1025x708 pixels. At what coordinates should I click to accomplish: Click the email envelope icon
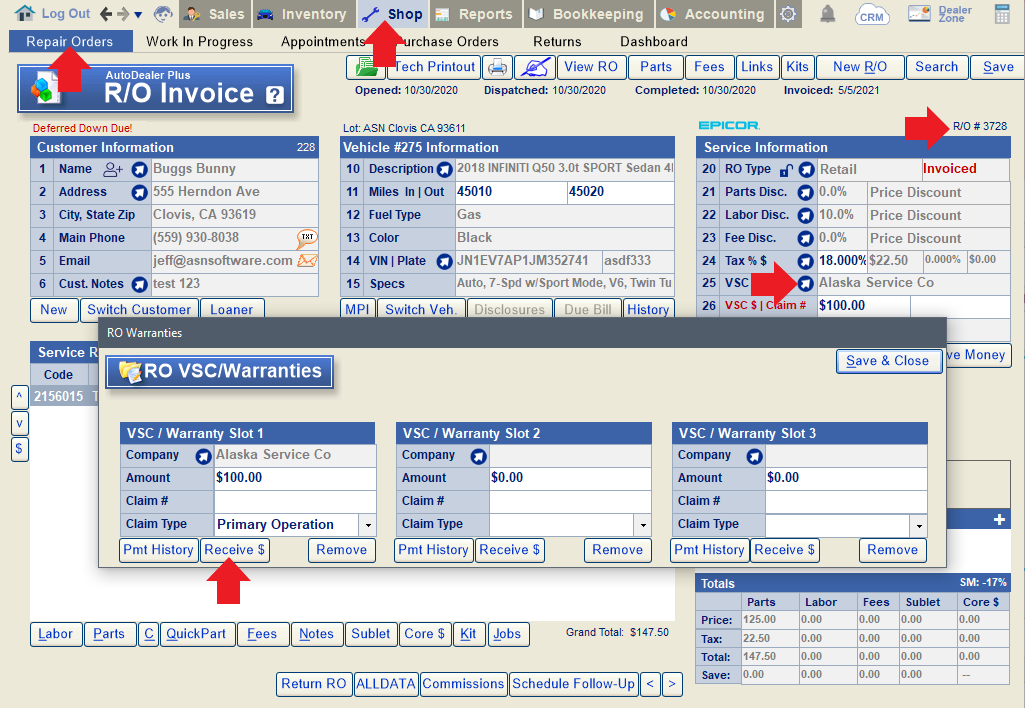[x=307, y=261]
